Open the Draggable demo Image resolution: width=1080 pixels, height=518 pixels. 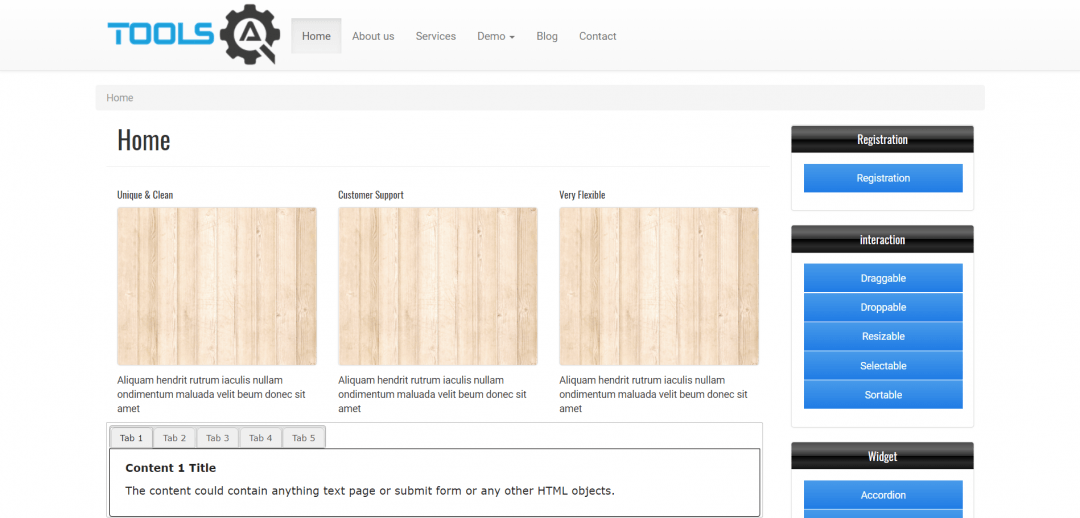(x=883, y=278)
